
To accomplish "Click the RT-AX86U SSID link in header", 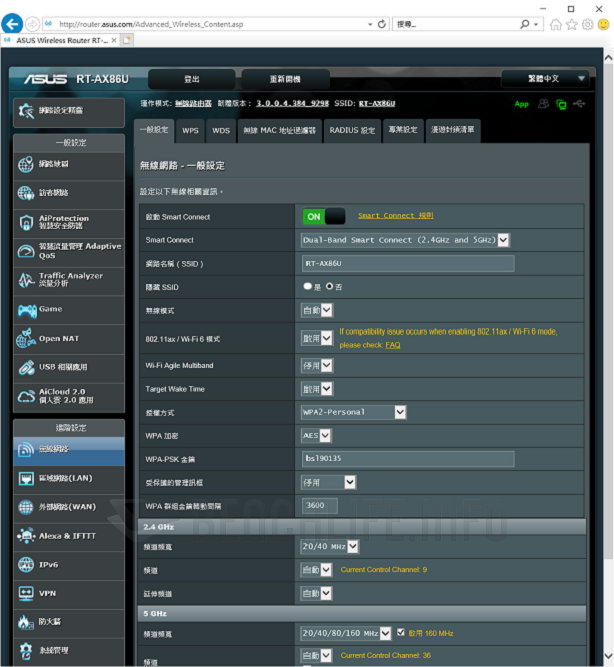I will pos(377,103).
